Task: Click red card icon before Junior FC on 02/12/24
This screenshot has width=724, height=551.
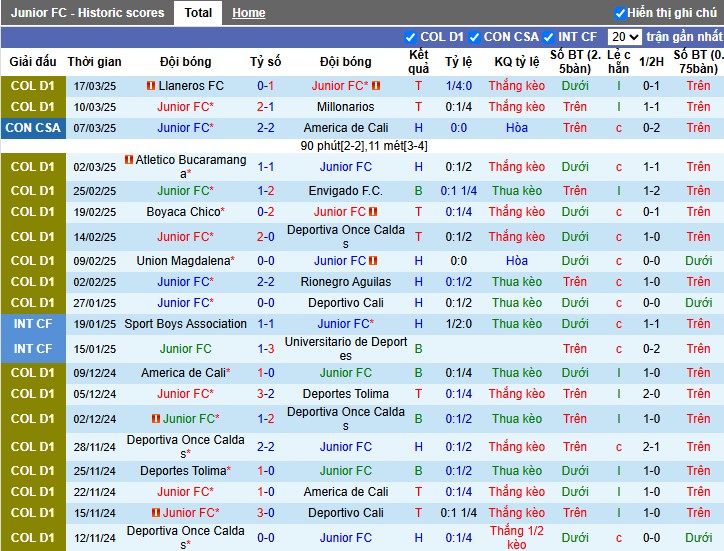Action: pos(156,418)
